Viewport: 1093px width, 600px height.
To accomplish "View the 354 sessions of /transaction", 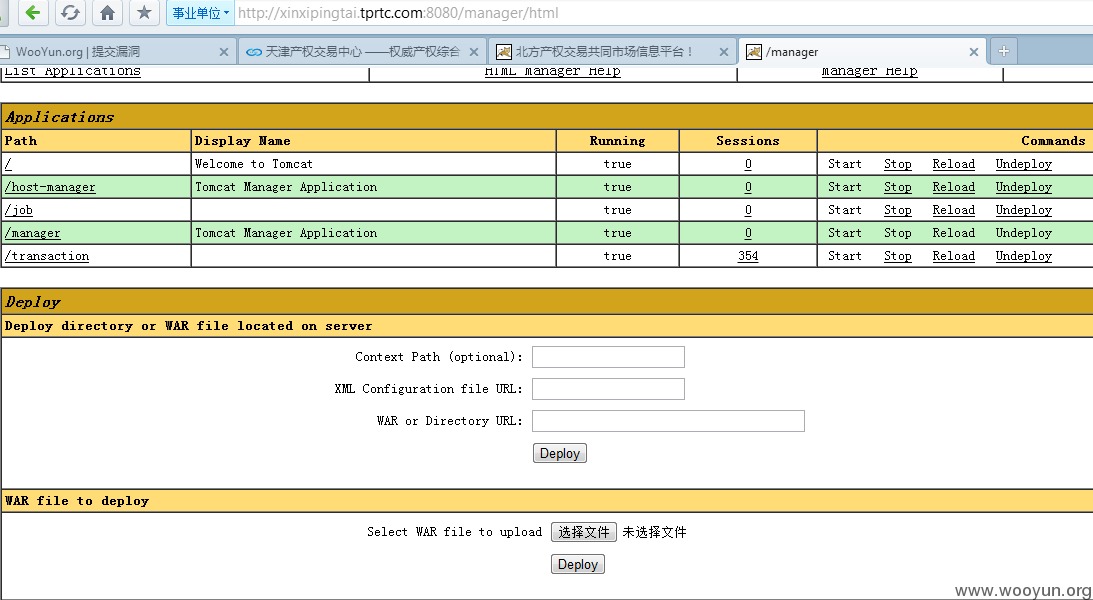I will click(748, 256).
